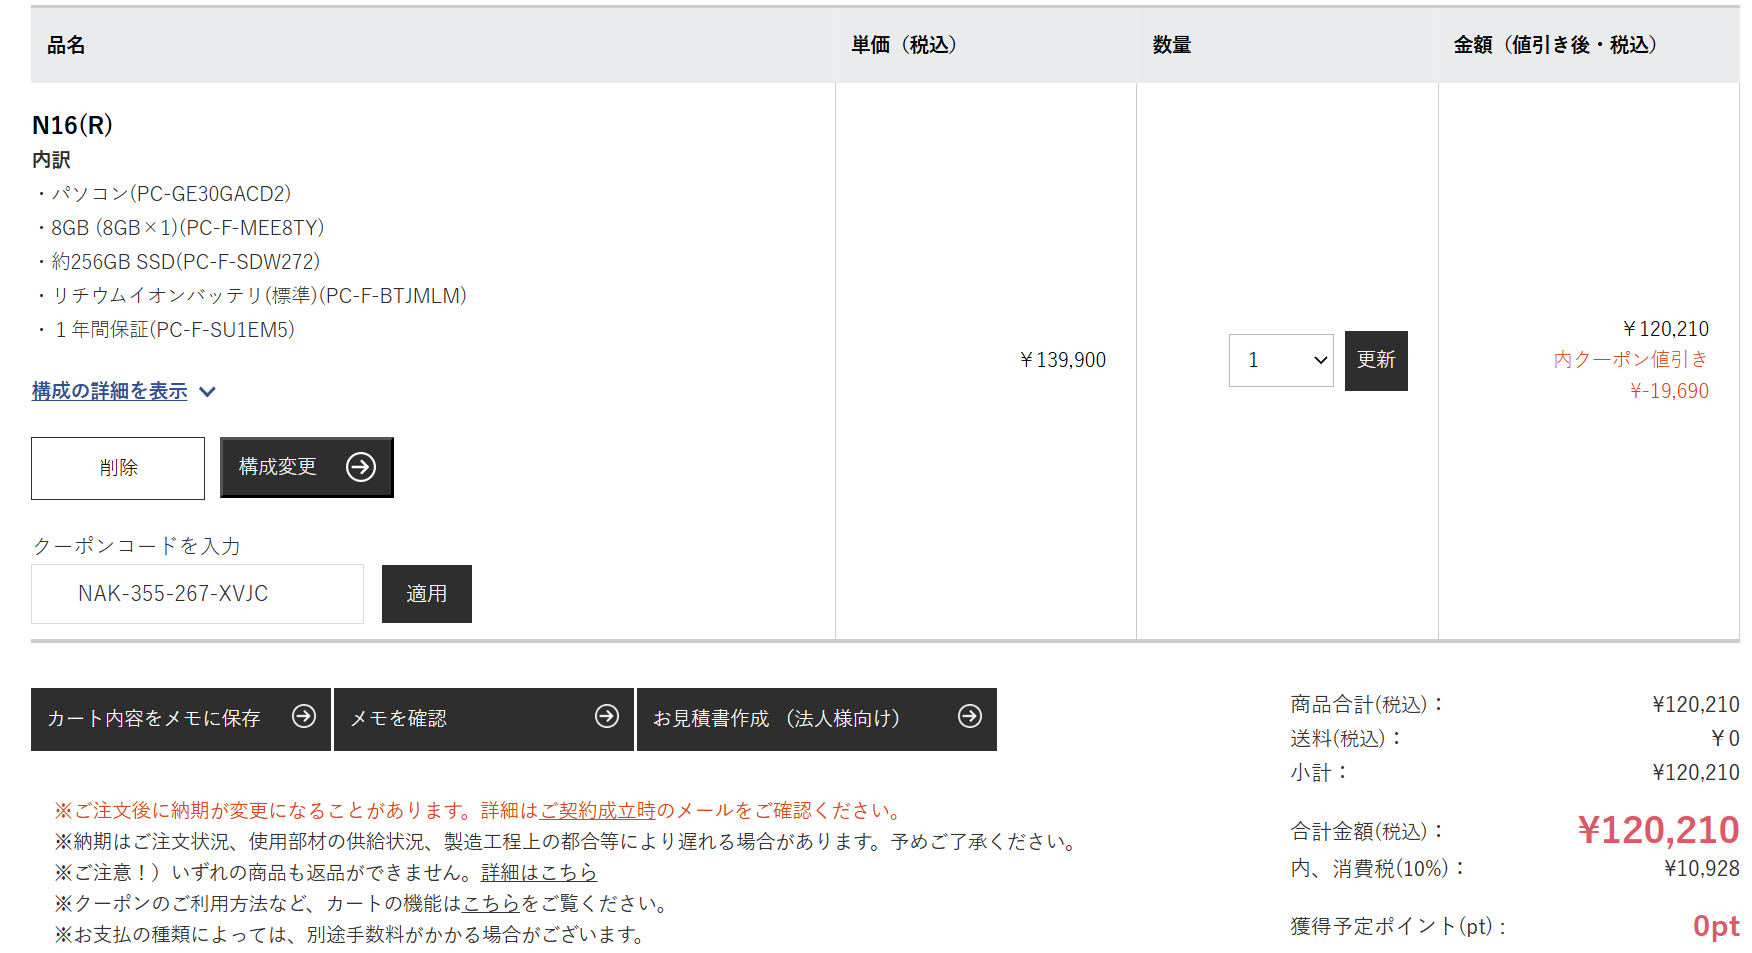
Task: Open こちら coupon usage link
Action: (492, 903)
